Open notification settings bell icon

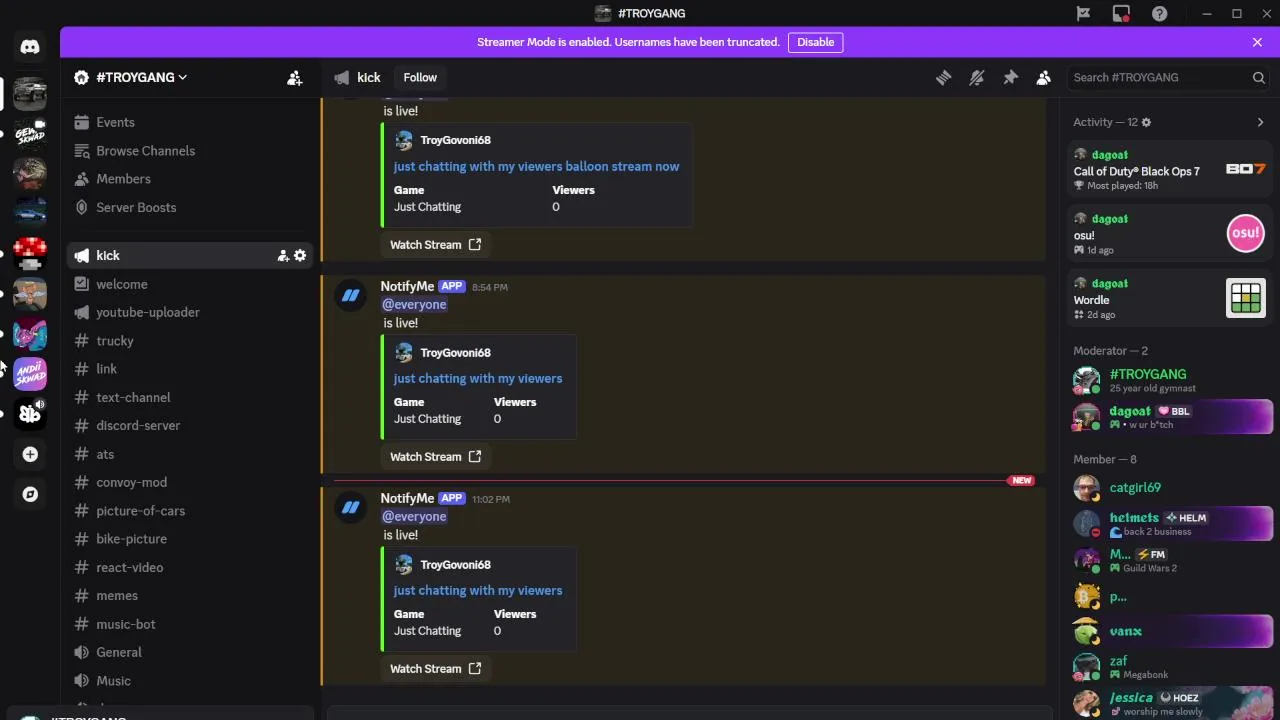[977, 77]
